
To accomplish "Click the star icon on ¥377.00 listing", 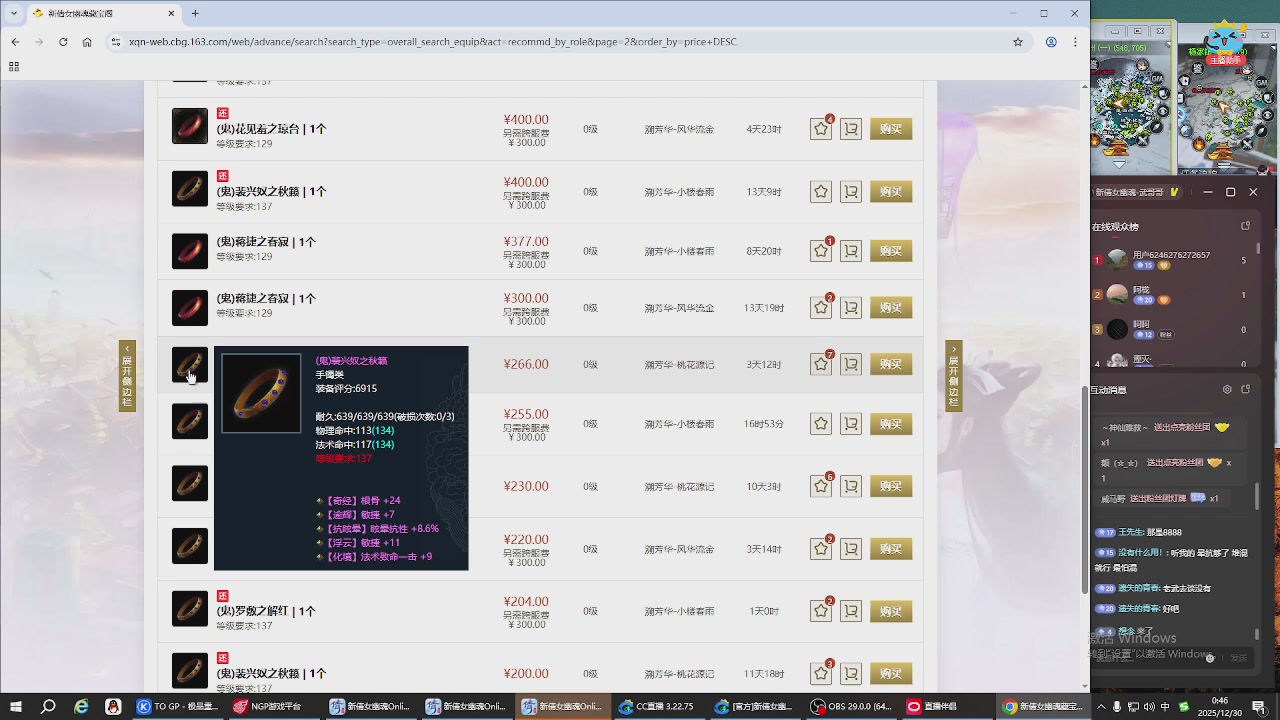I will pyautogui.click(x=821, y=251).
